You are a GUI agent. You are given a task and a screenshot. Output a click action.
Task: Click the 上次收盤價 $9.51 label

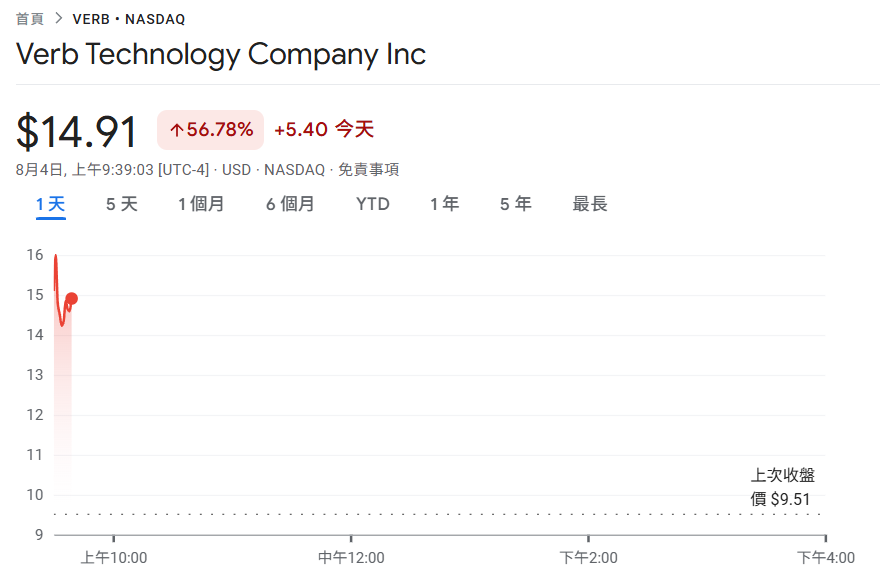coord(782,487)
